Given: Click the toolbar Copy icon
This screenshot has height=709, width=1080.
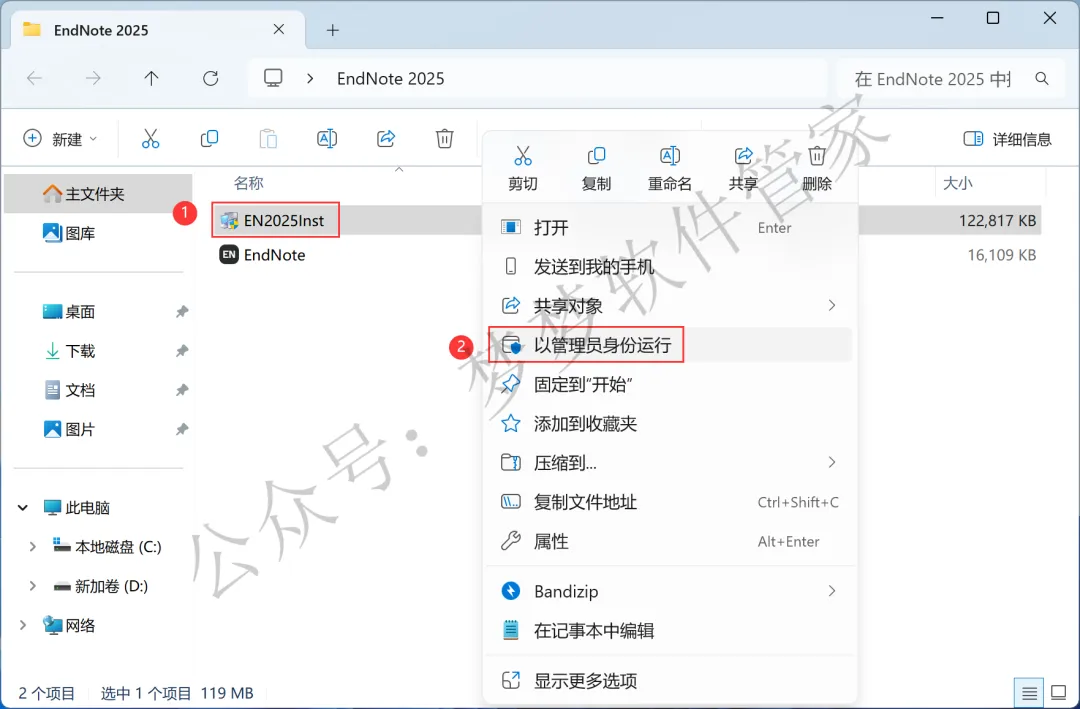Looking at the screenshot, I should (x=209, y=138).
